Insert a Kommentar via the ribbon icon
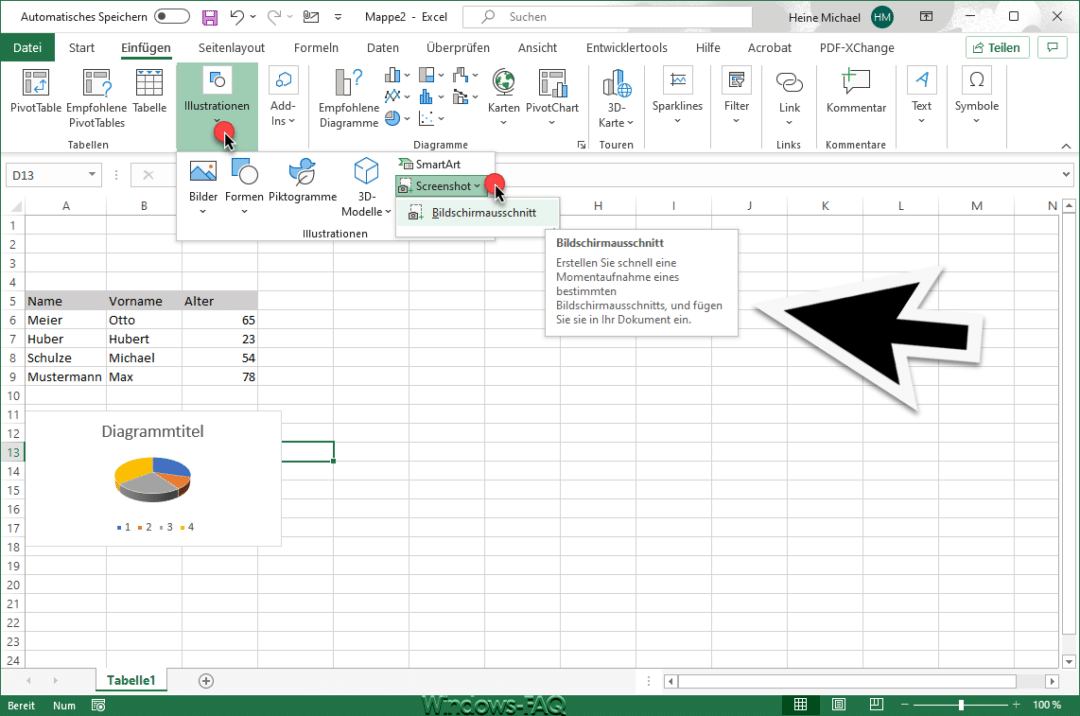Screen dimensions: 1080x716 pos(855,81)
